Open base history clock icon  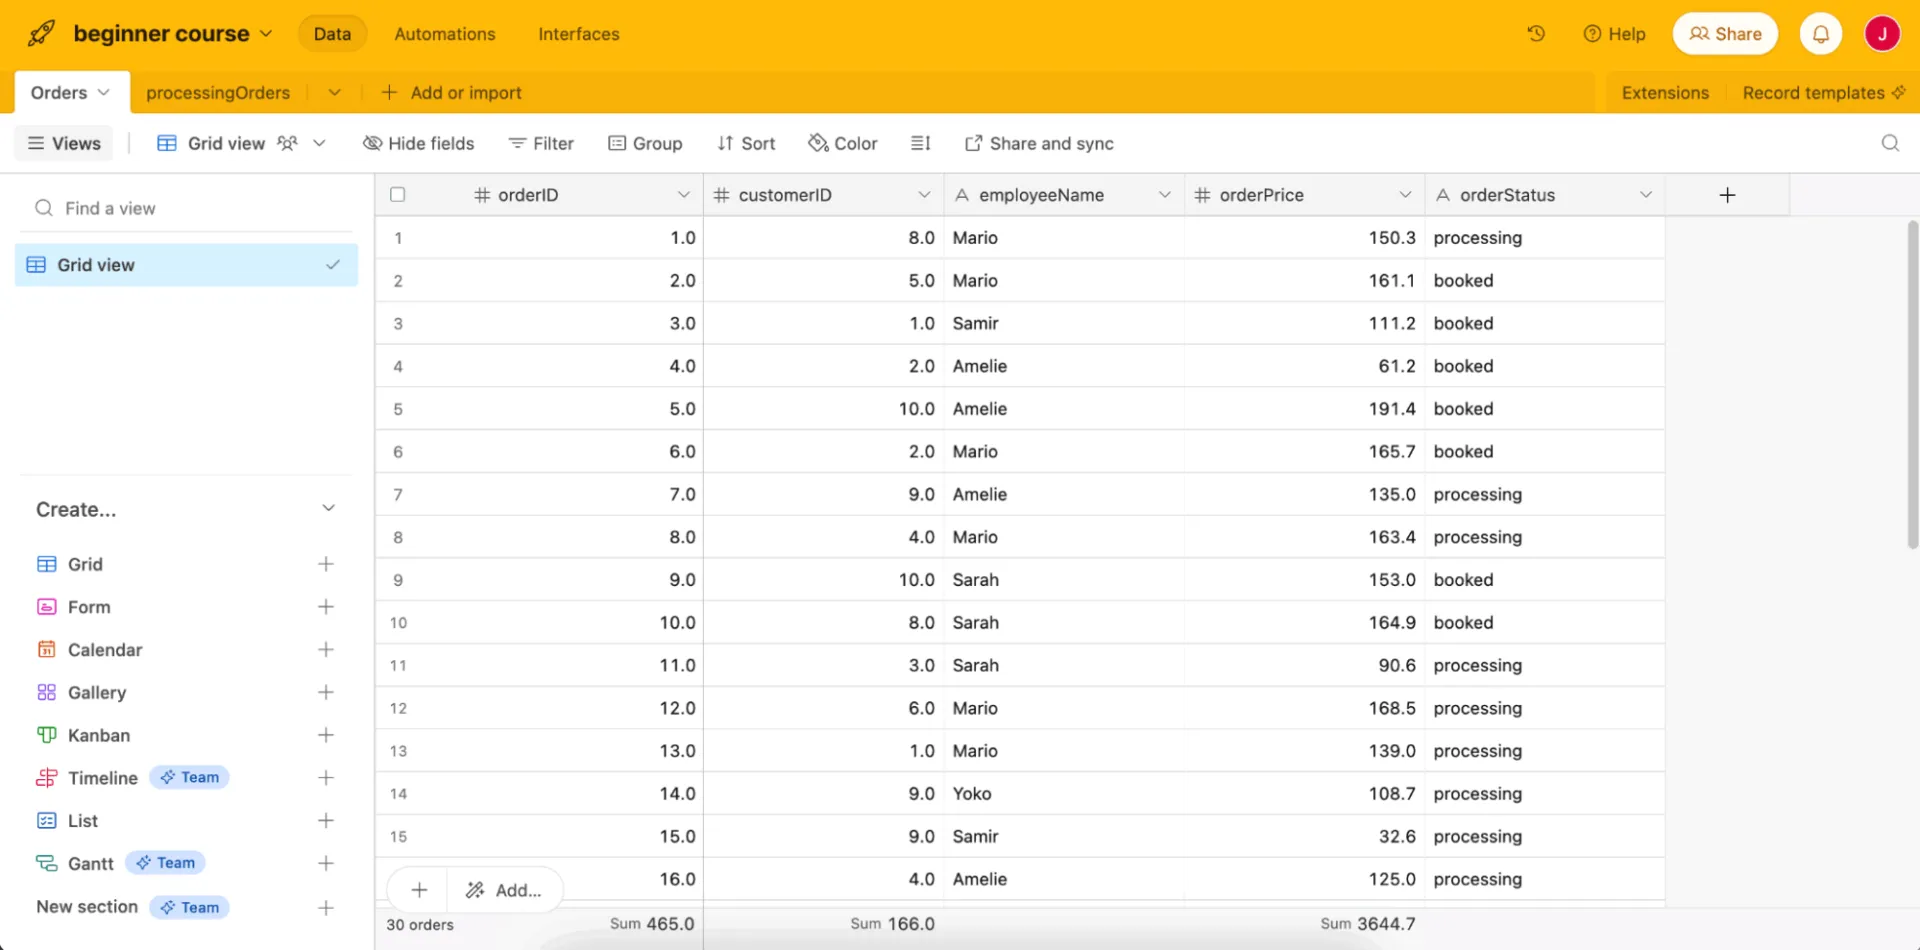[1536, 33]
